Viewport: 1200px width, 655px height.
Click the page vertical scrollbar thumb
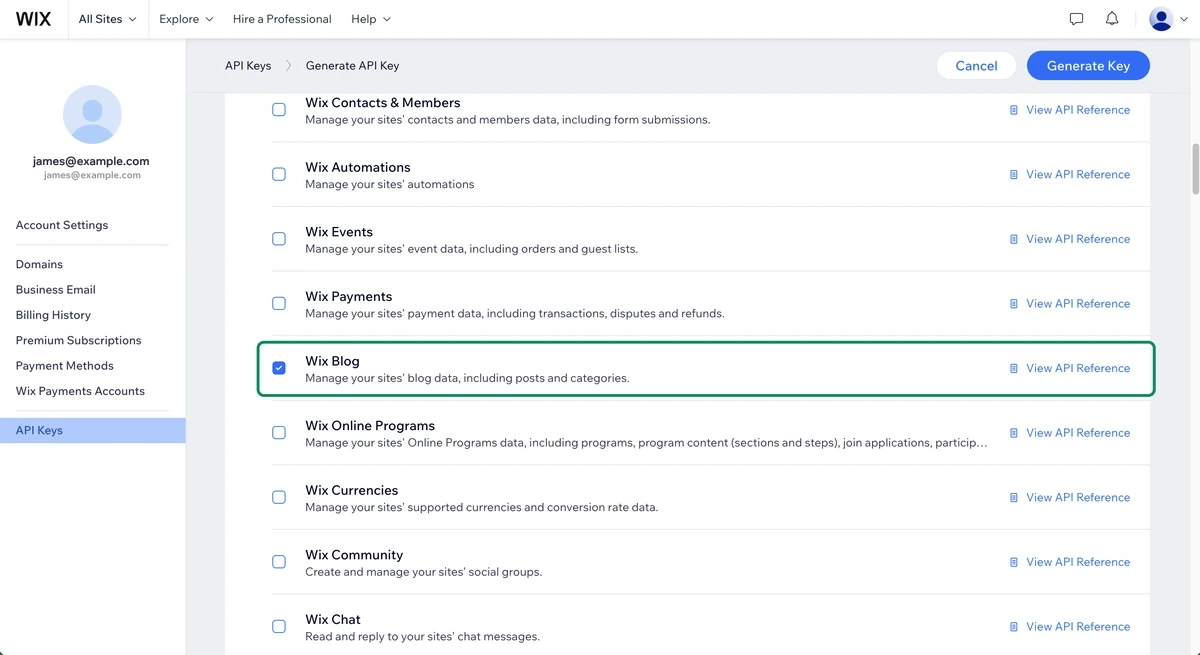tap(1195, 169)
